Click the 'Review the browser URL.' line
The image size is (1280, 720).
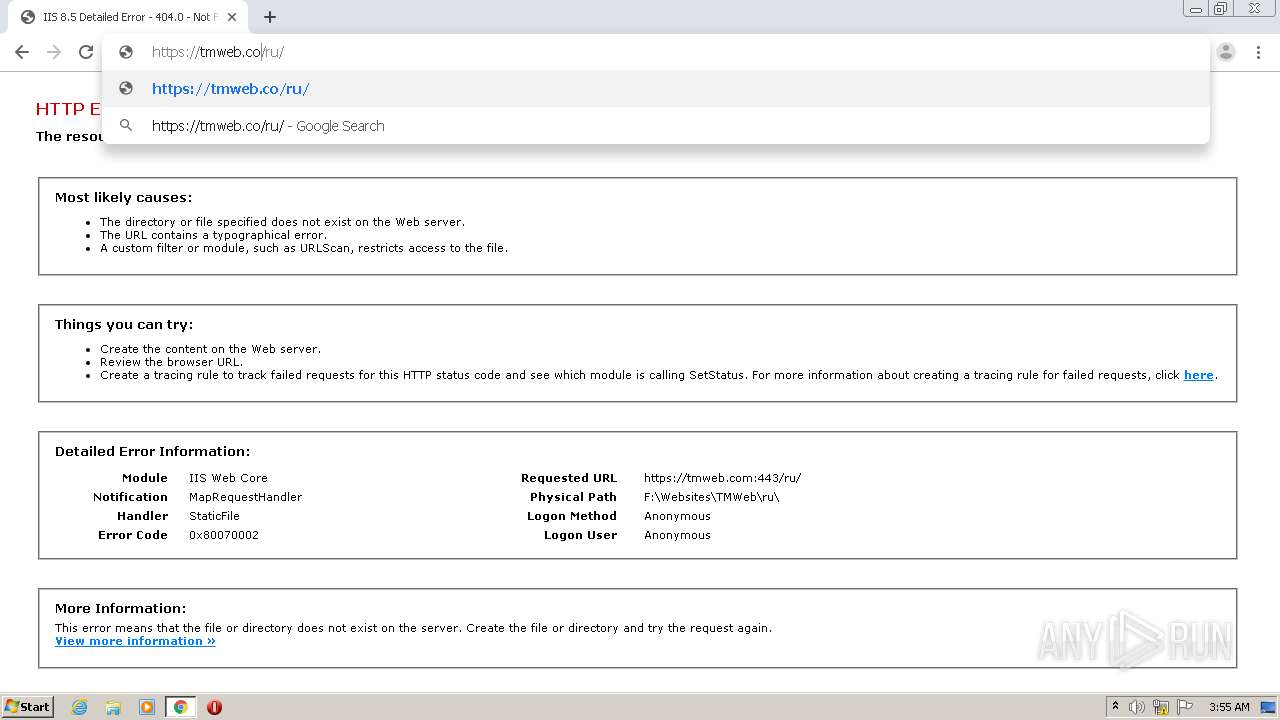click(171, 362)
